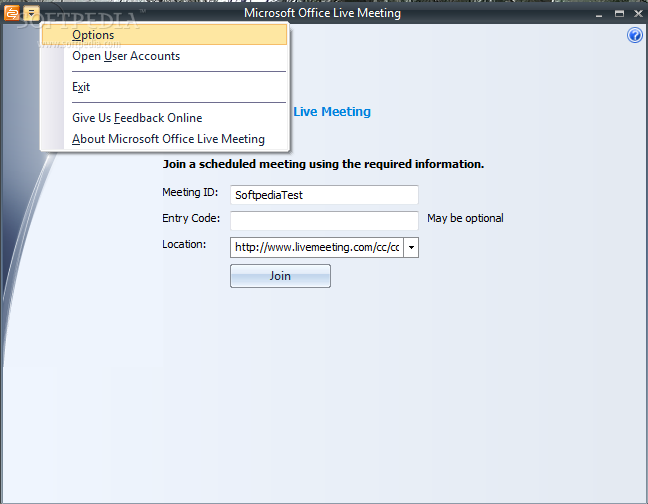Choose Open User Accounts menu item
The width and height of the screenshot is (648, 504).
point(164,56)
